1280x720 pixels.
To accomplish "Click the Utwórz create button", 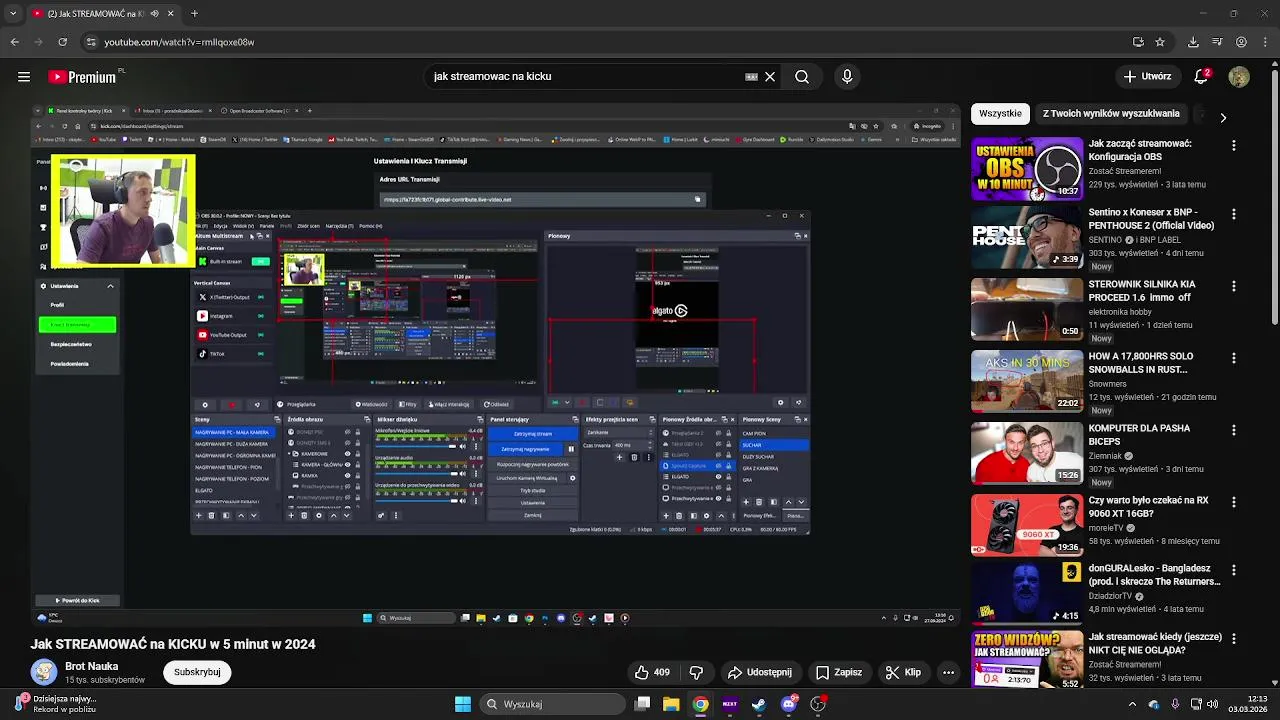I will pyautogui.click(x=1146, y=76).
